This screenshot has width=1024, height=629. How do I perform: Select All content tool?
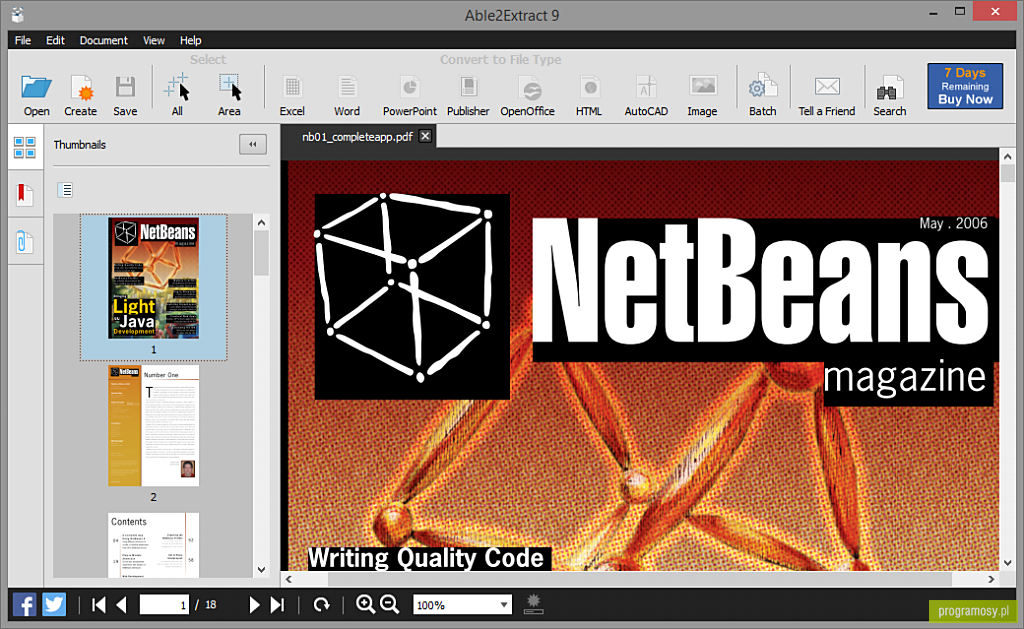pyautogui.click(x=177, y=87)
